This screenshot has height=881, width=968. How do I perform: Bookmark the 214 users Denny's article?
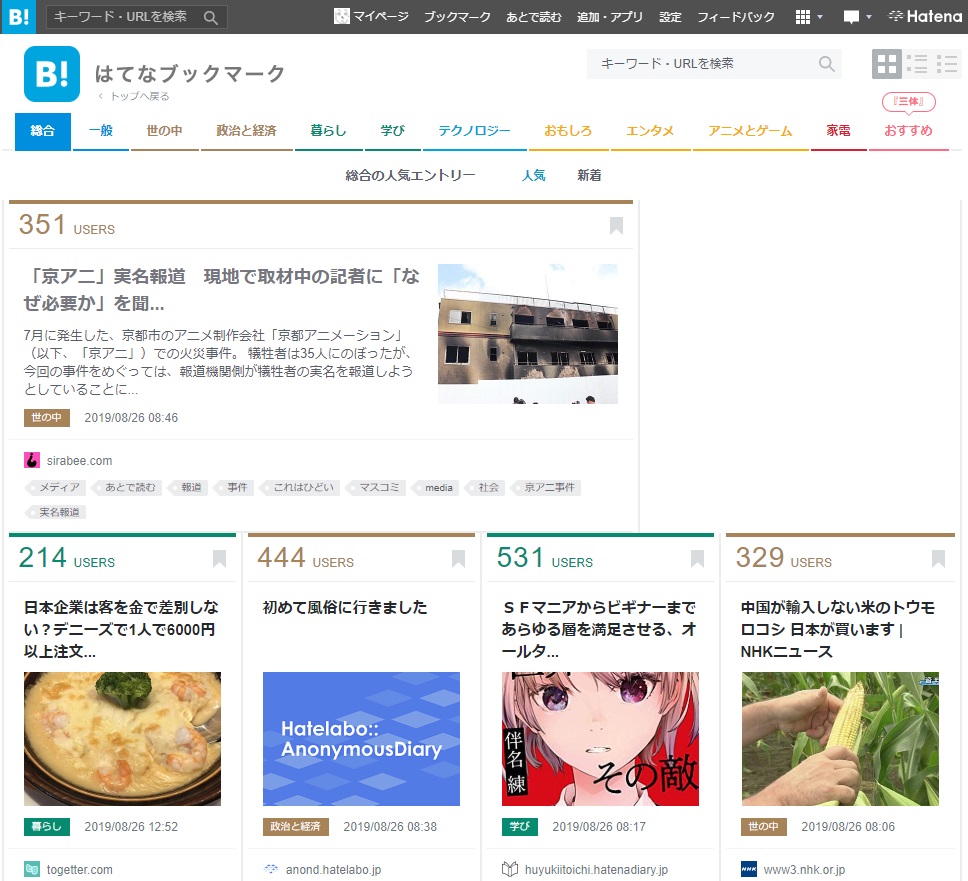[x=219, y=558]
